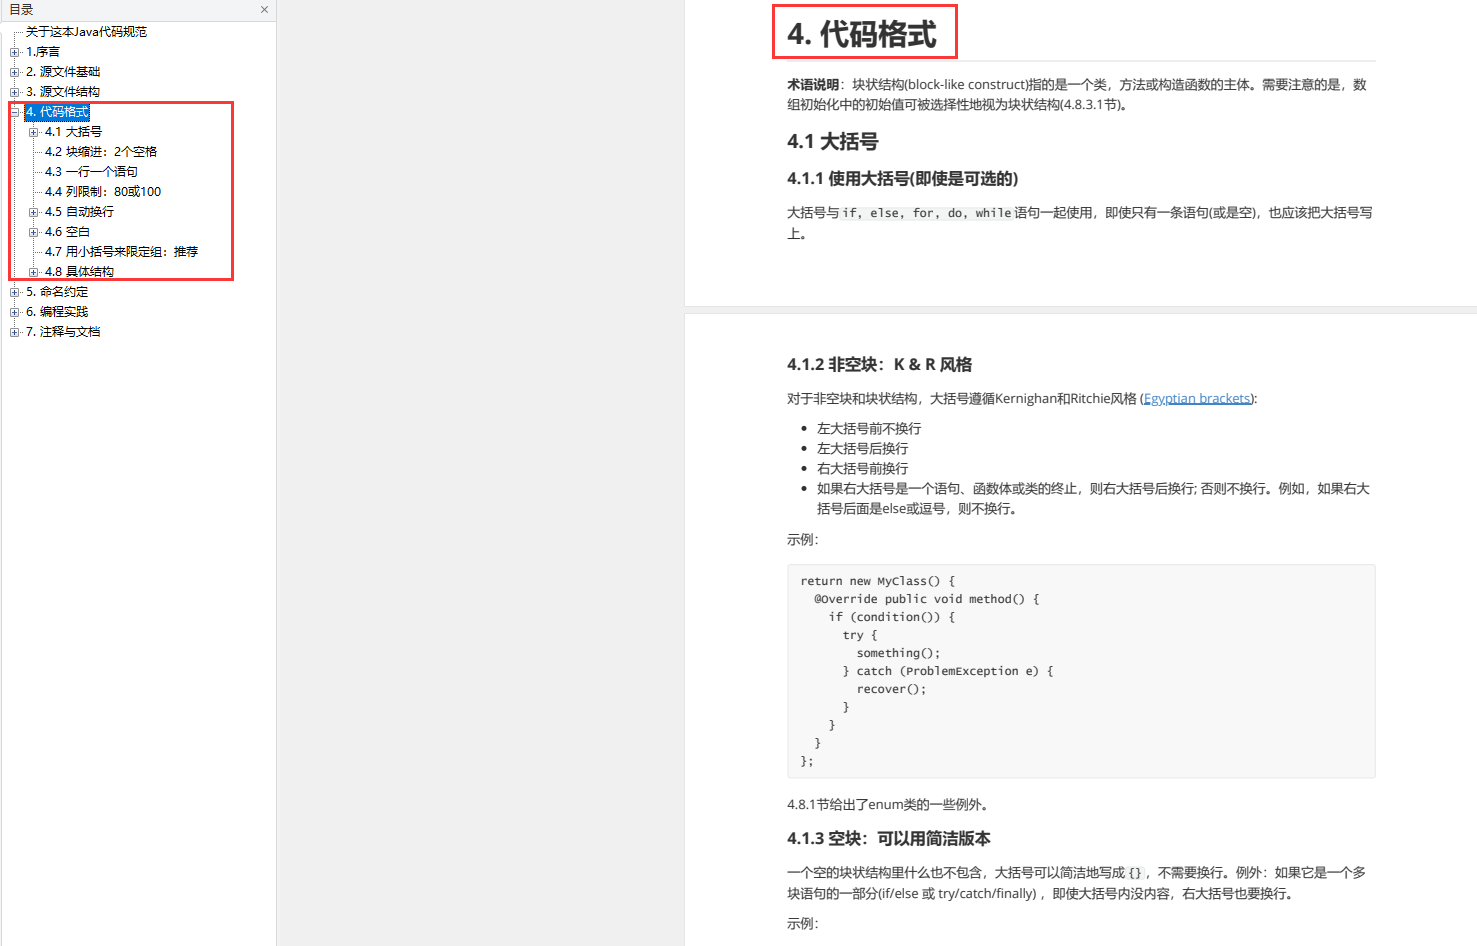Click heading 4.1.2 非空块:K & R 风格

pos(879,365)
